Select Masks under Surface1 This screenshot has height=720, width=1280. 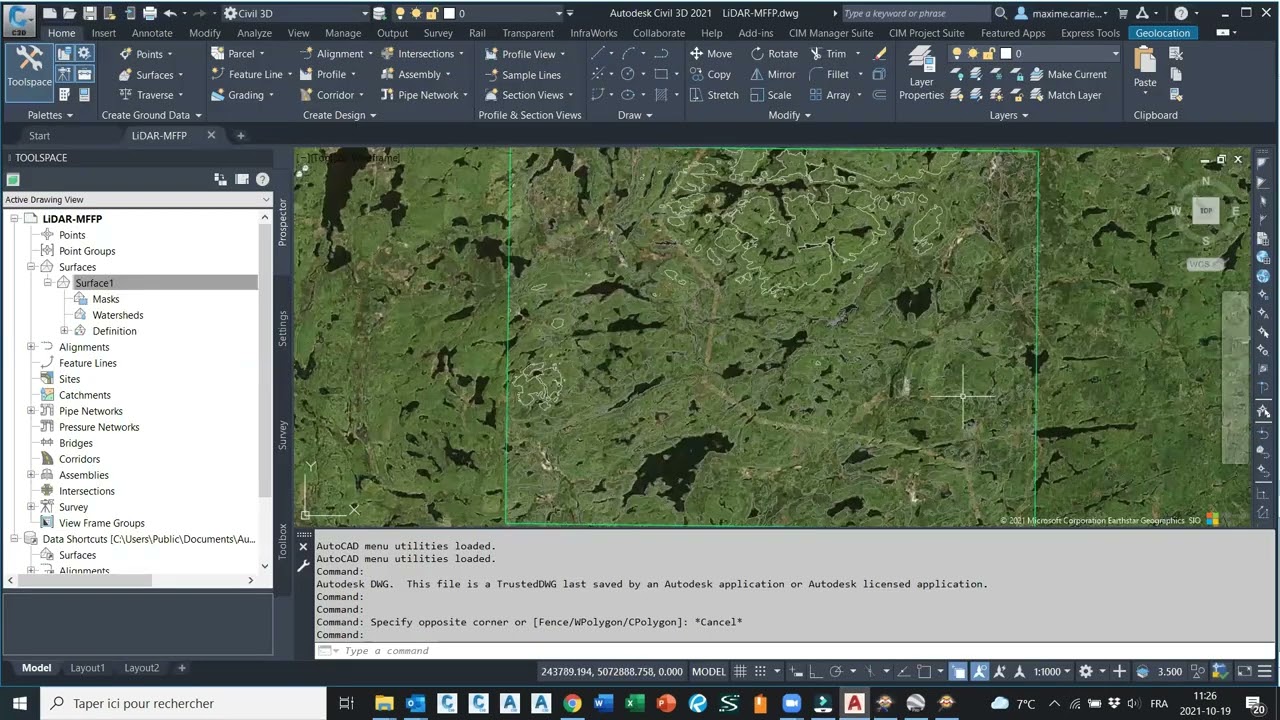click(105, 299)
